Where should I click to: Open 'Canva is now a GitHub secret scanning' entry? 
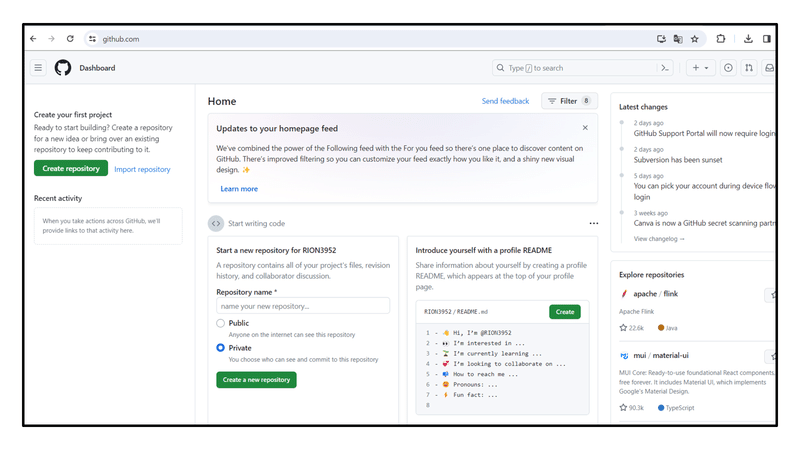pos(704,223)
